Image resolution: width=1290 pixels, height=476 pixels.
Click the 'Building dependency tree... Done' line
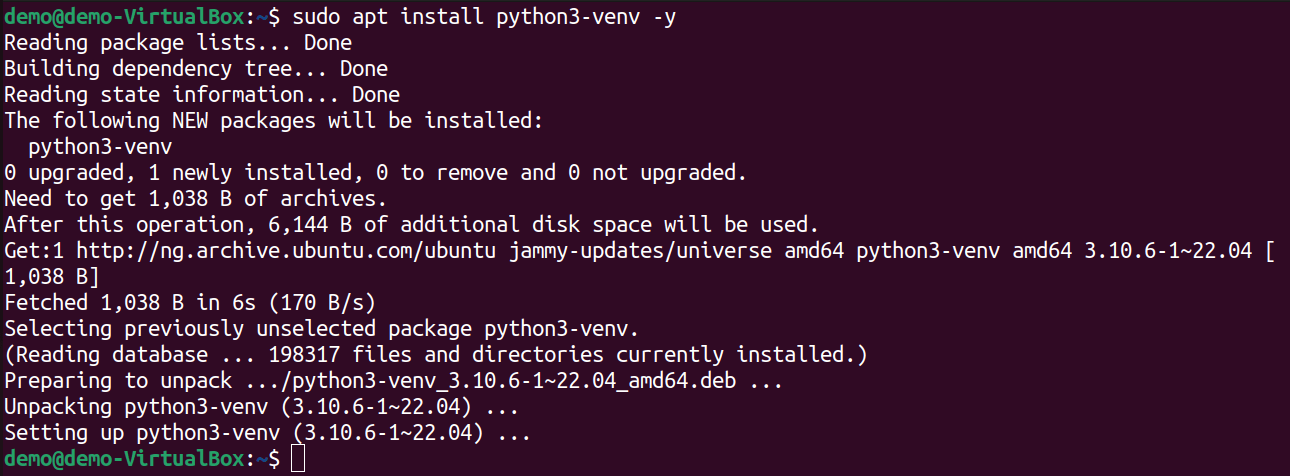196,70
